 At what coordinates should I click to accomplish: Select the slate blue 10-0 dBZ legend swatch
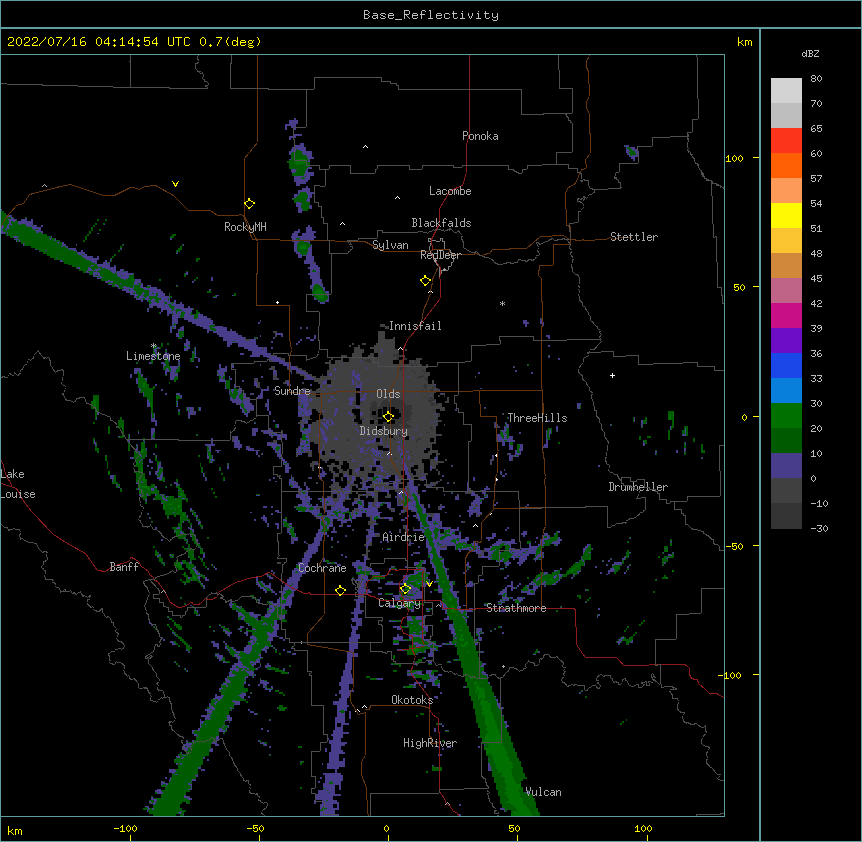coord(786,466)
